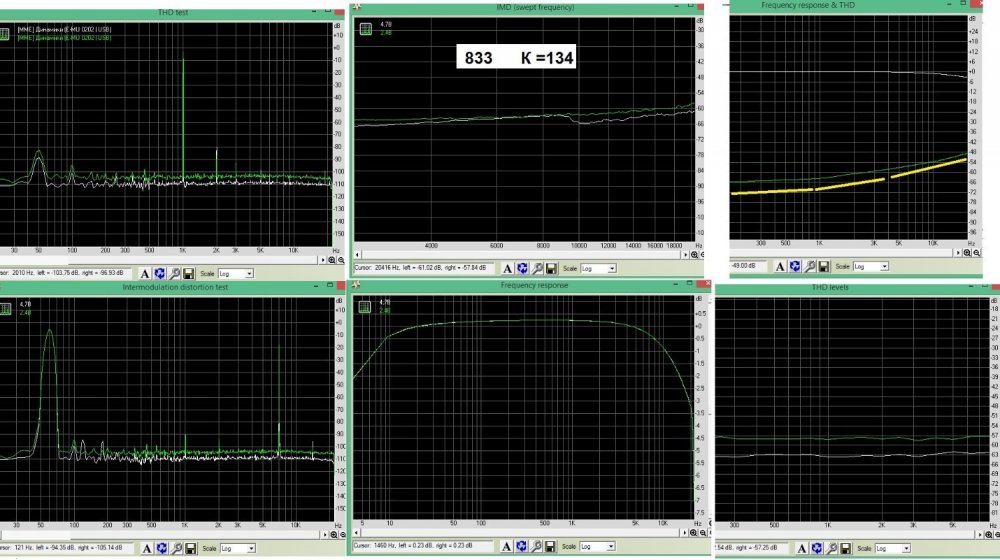Click scroll-right arrow under THD test graph
Screen dimensions: 1000x560
[323, 260]
